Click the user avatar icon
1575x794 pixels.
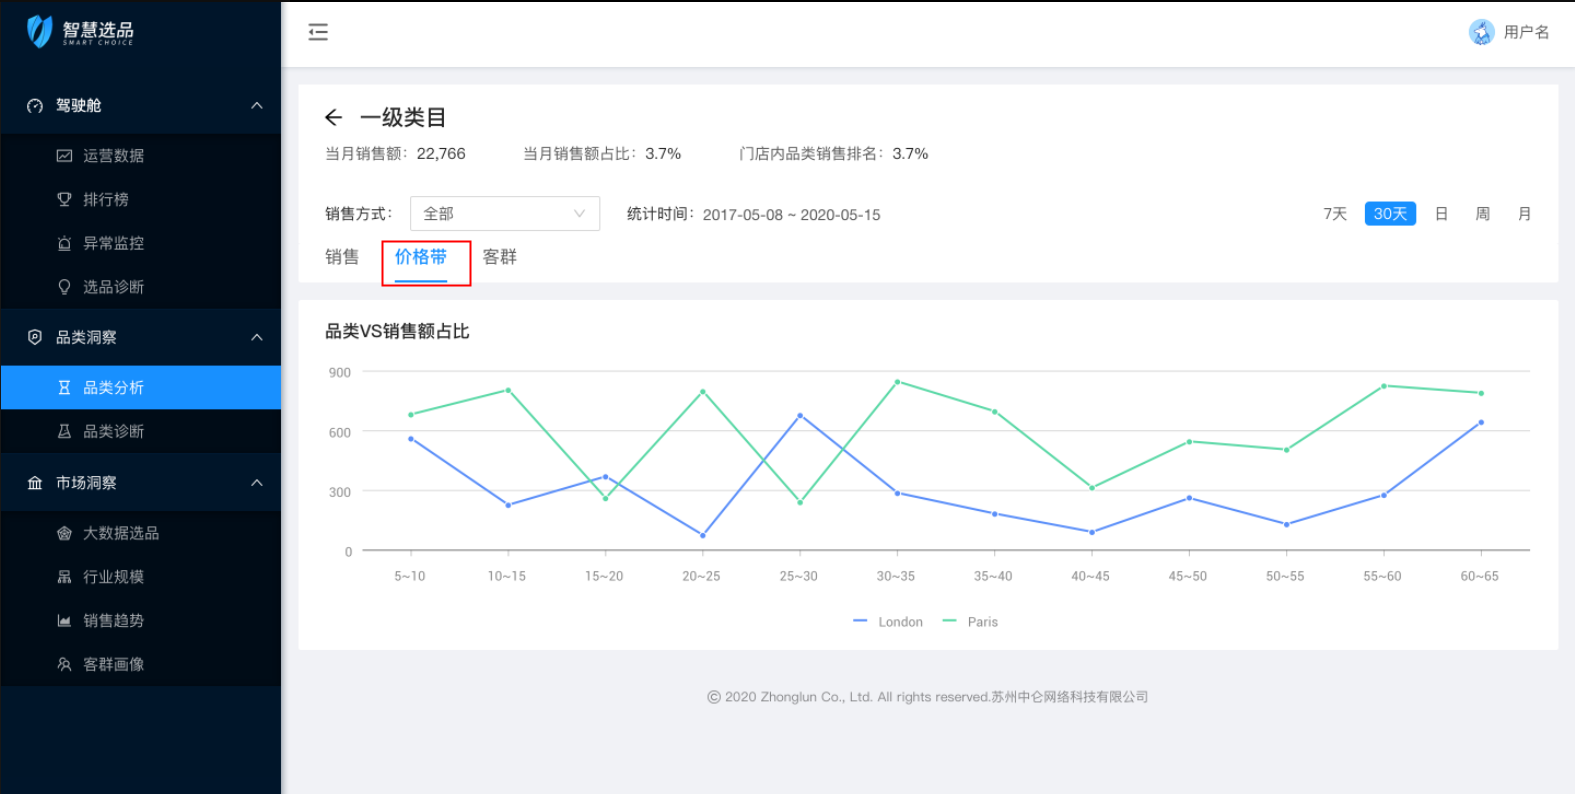1481,32
